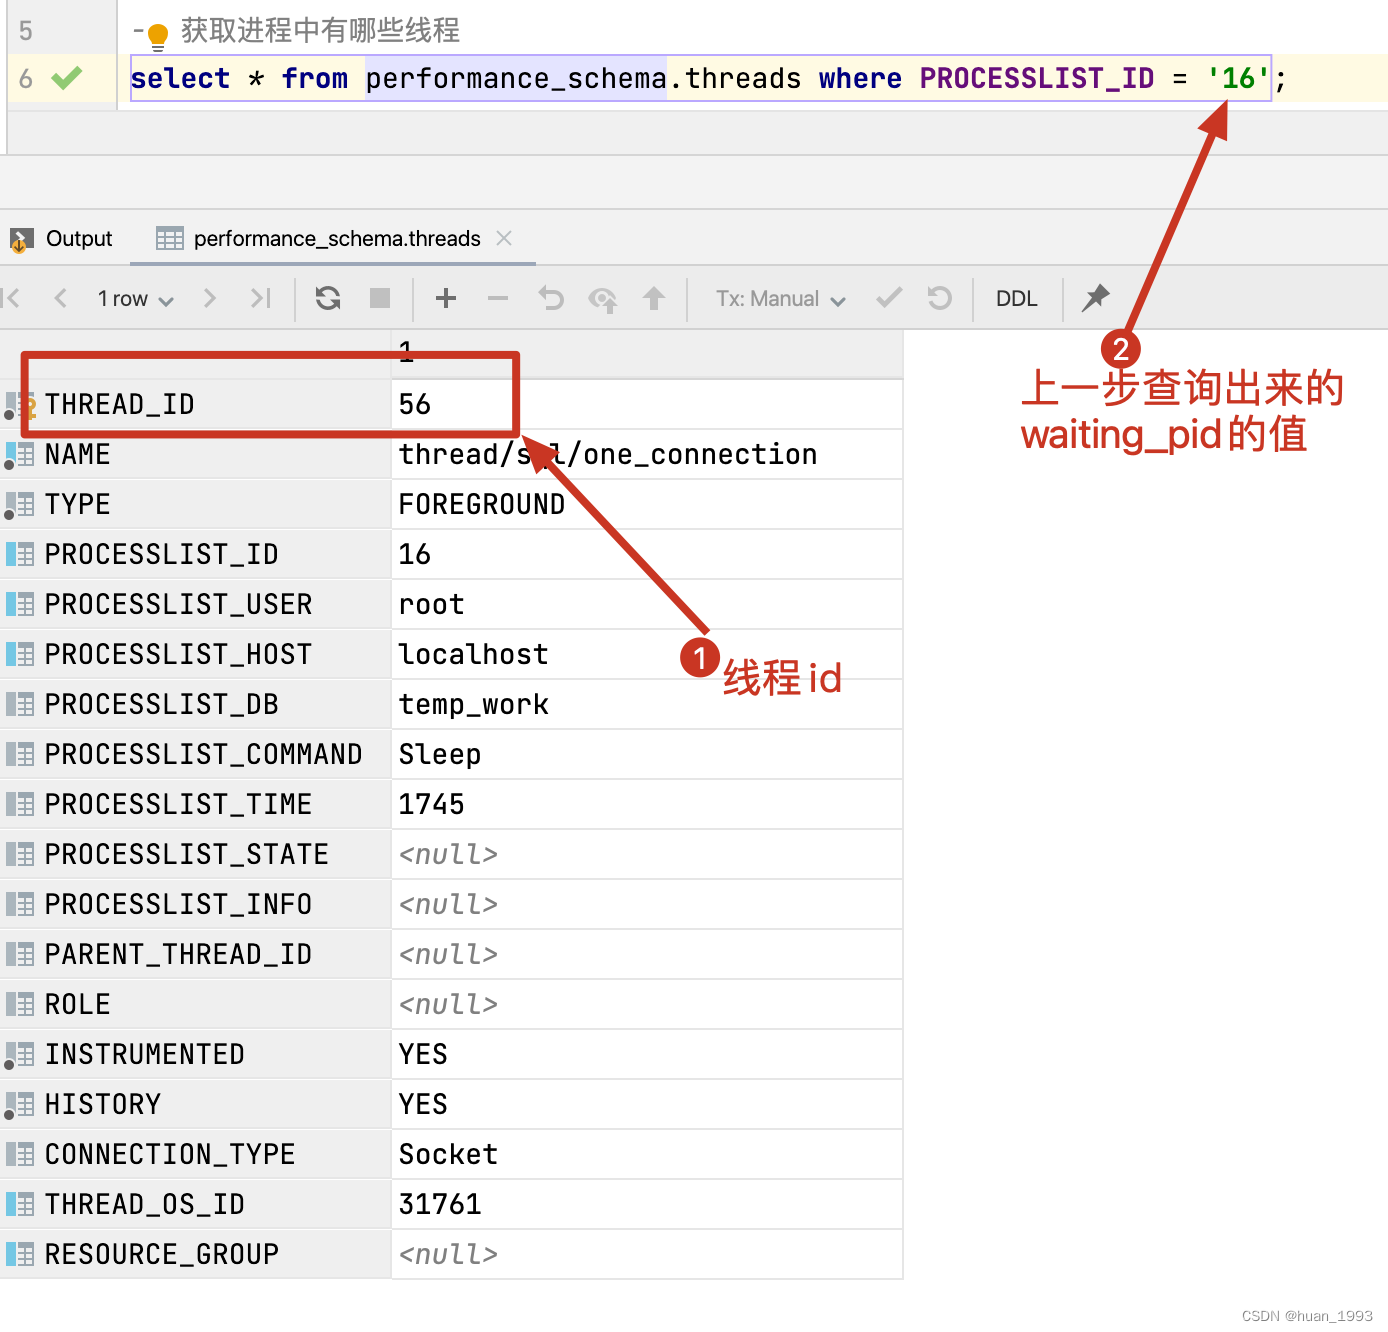The image size is (1388, 1332).
Task: Select the PROCESSLIST_COMMAND row header
Action: tap(196, 754)
